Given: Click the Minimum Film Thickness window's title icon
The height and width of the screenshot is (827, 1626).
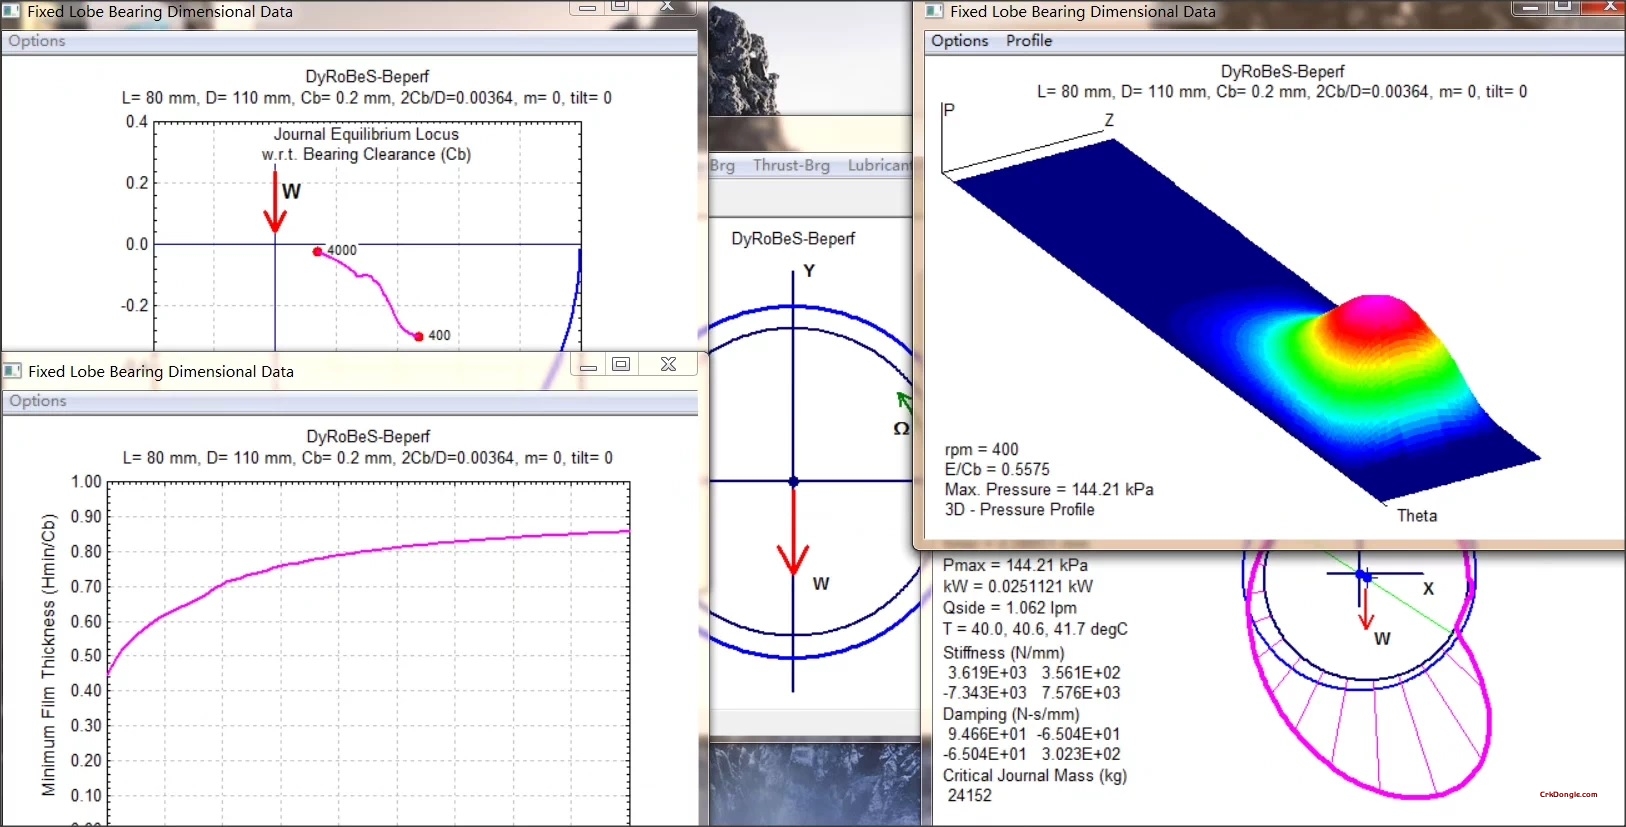Looking at the screenshot, I should point(13,371).
